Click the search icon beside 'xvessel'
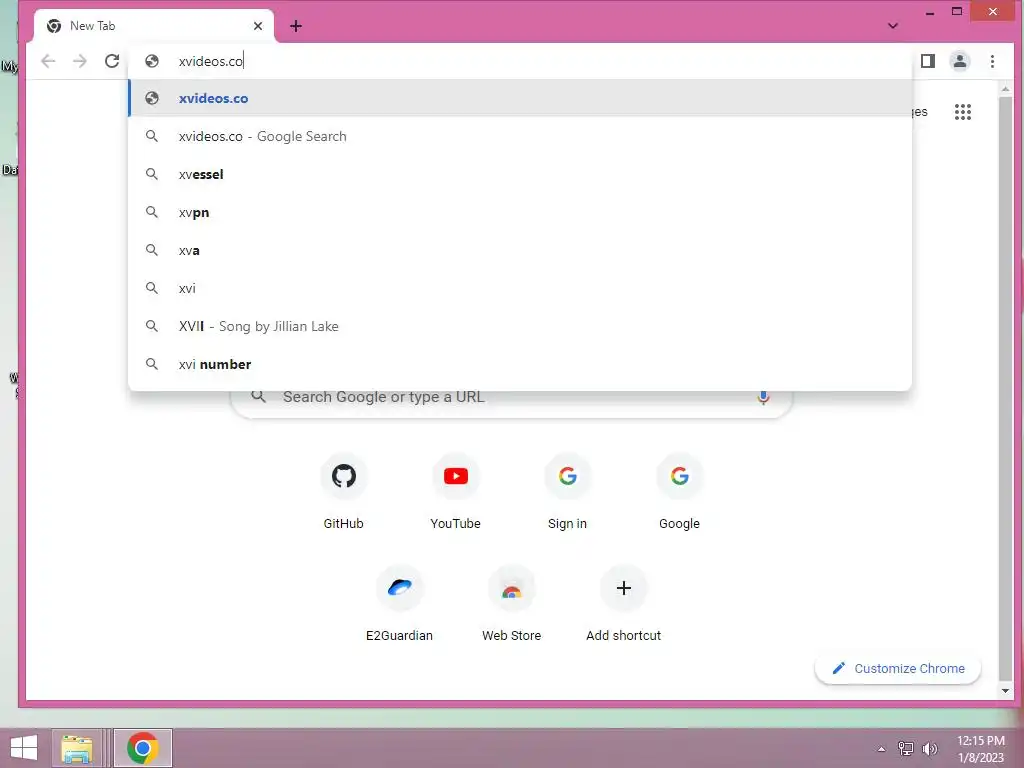 coord(152,174)
